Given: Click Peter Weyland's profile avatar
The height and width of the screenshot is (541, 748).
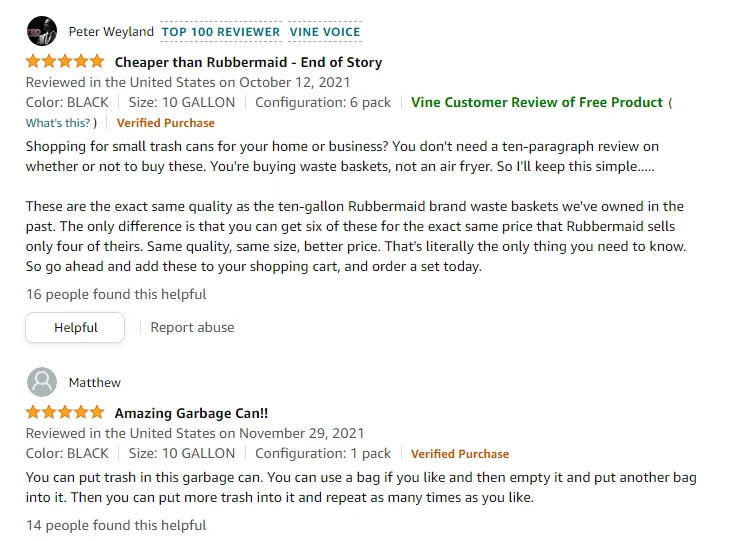Looking at the screenshot, I should pyautogui.click(x=41, y=31).
